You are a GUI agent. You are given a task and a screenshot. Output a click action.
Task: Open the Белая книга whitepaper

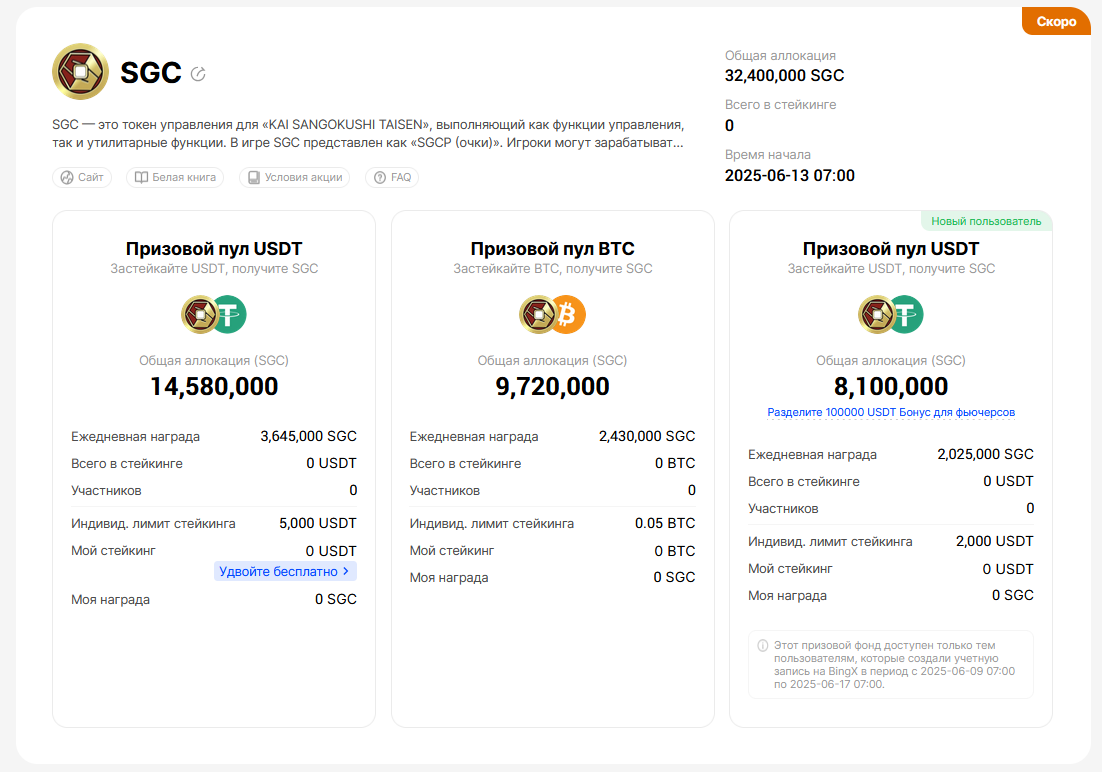pos(175,177)
